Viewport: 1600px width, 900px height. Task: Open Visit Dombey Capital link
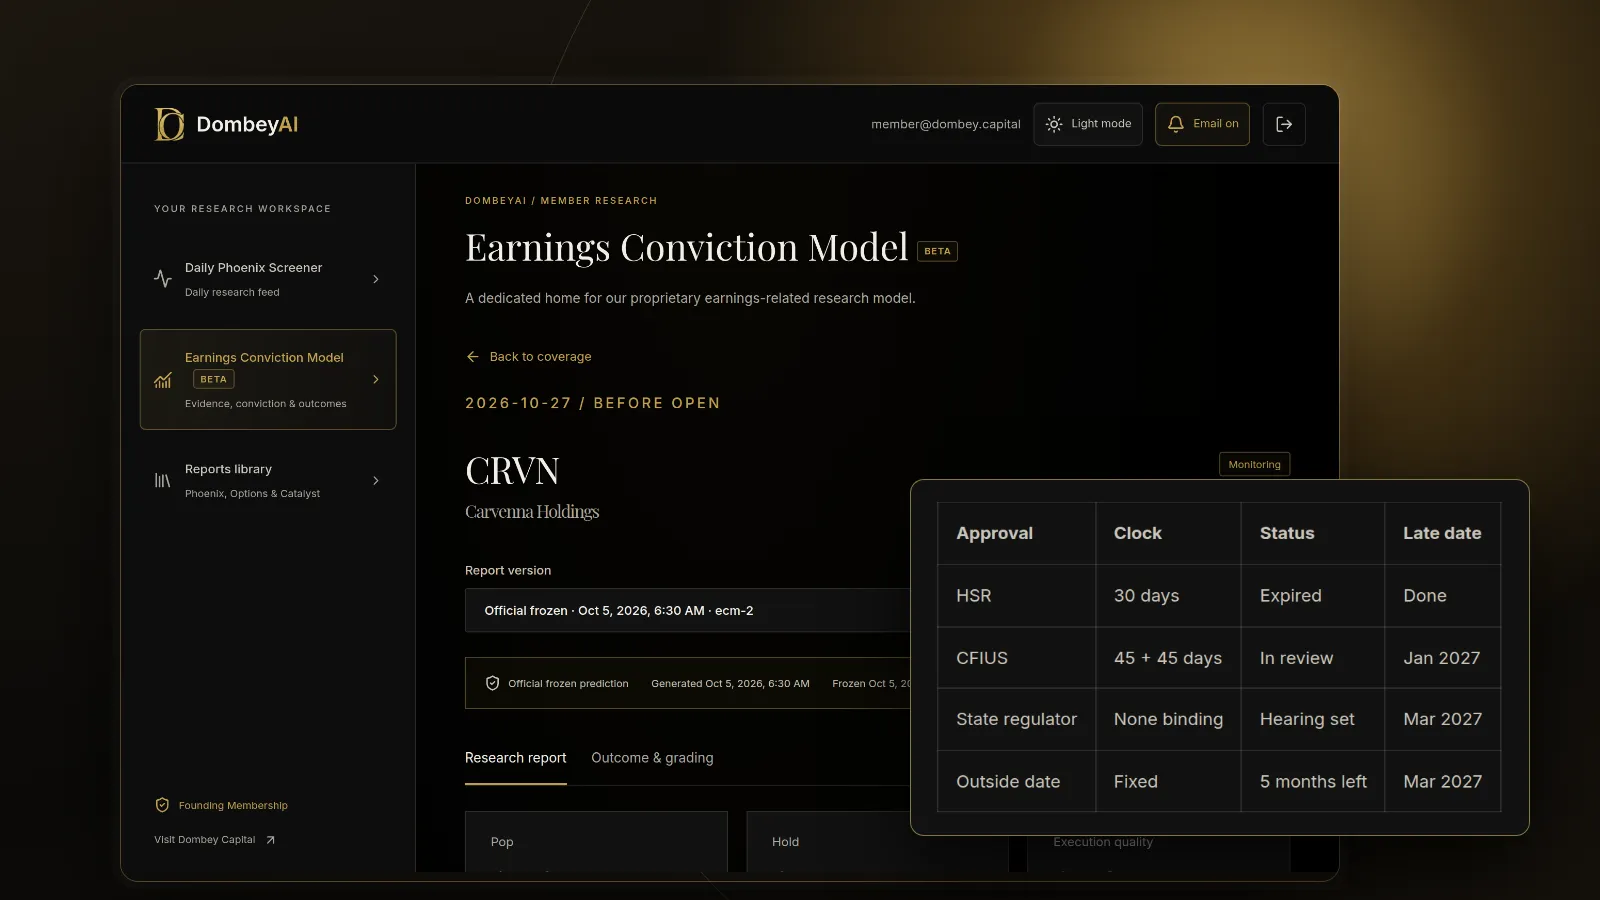[215, 840]
